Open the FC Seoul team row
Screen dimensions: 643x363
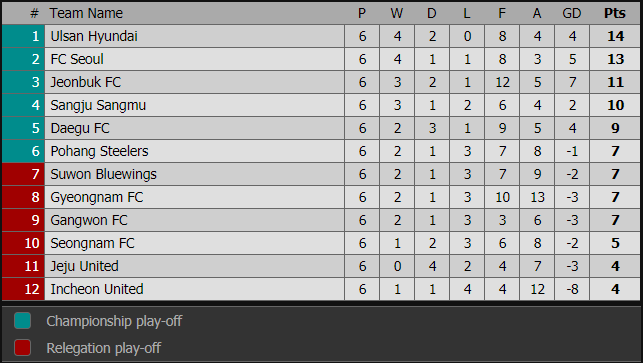click(321, 59)
